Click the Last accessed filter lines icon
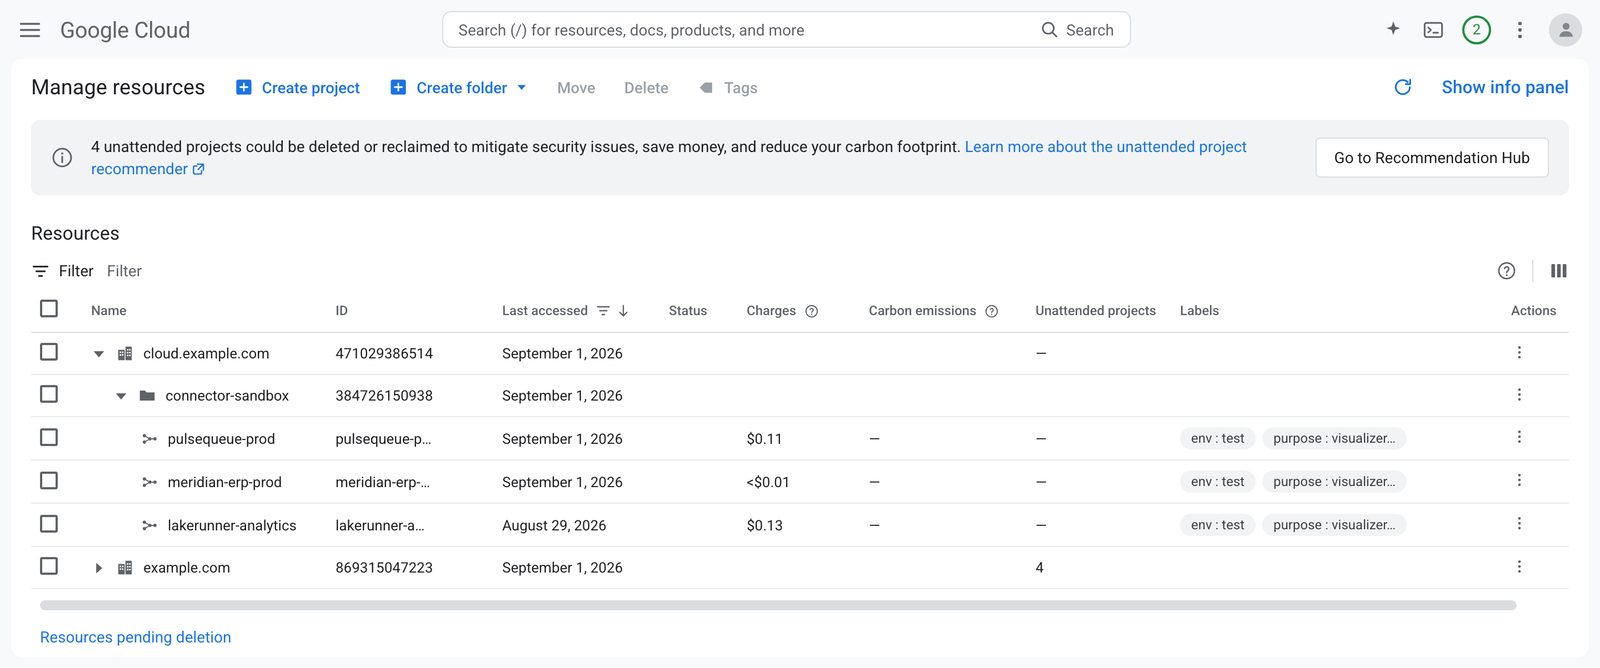 [x=603, y=311]
